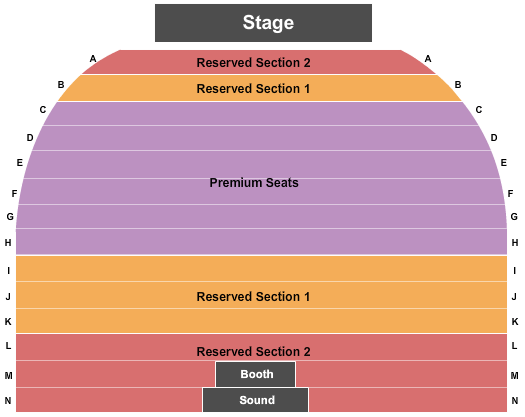Click lower Reserved Section 2 label
The width and height of the screenshot is (525, 417).
coord(253,352)
